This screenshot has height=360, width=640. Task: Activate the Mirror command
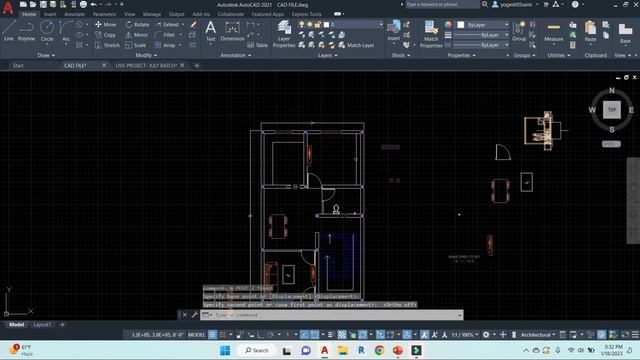click(137, 35)
